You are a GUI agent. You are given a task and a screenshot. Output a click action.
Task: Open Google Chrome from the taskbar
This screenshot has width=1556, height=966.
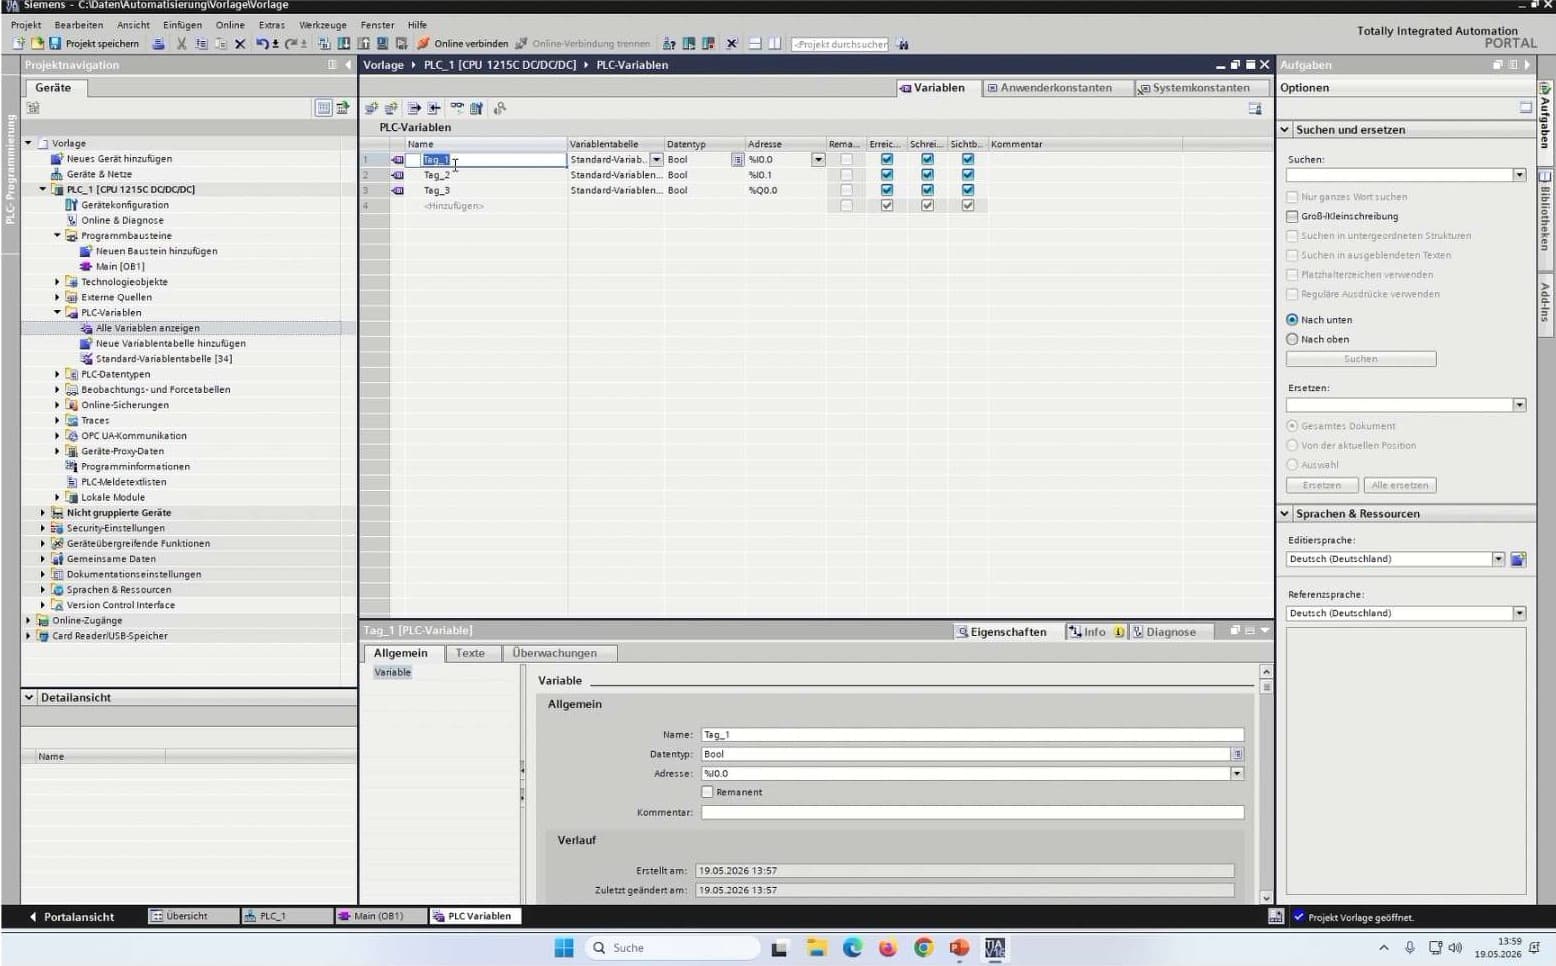pos(924,948)
